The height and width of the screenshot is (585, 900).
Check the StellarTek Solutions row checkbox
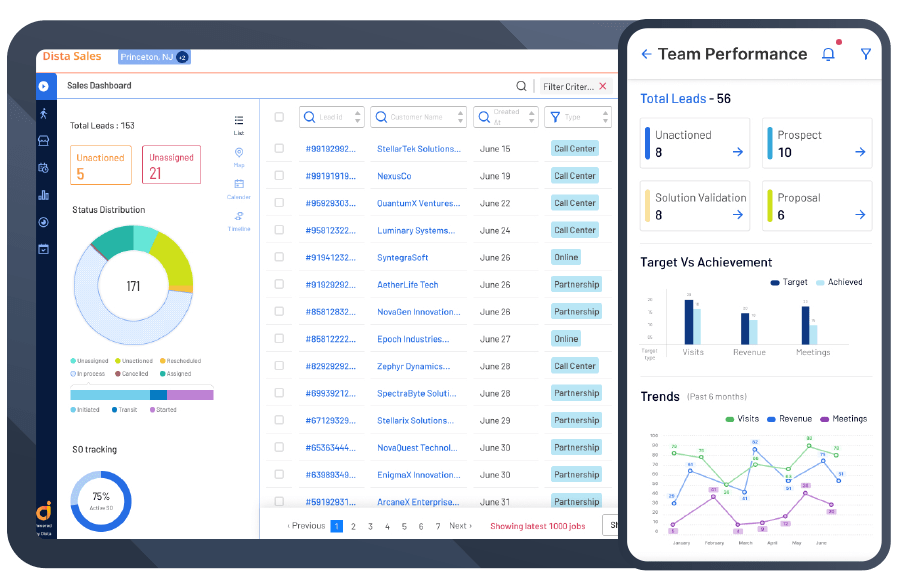click(x=279, y=148)
